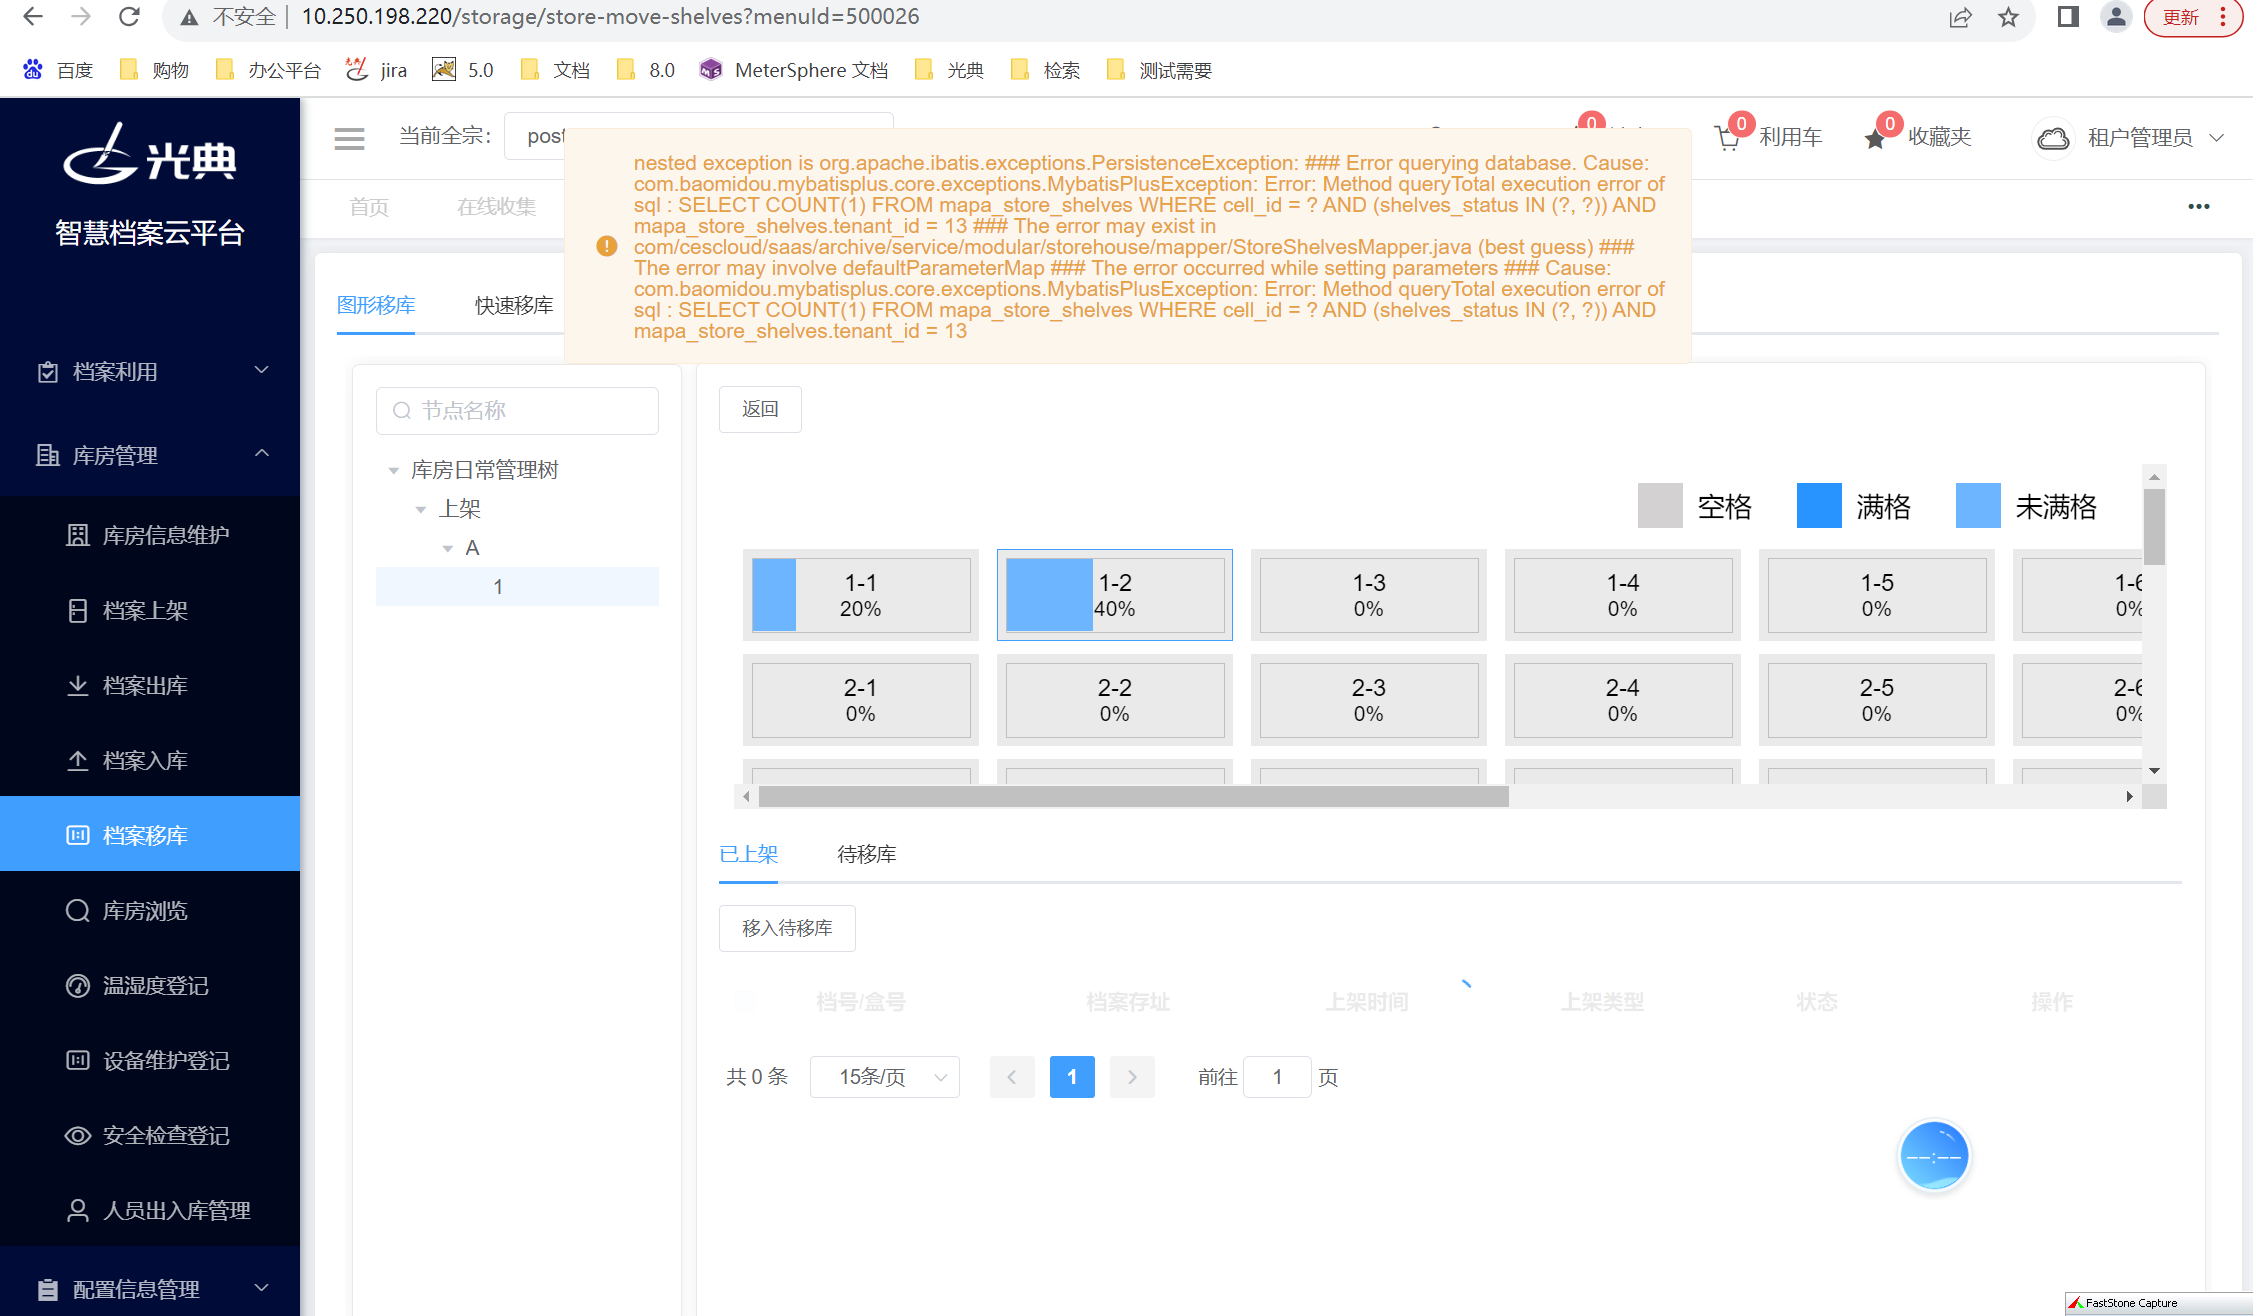Open 人员出入库管理 in the sidebar
The height and width of the screenshot is (1316, 2253).
150,1210
